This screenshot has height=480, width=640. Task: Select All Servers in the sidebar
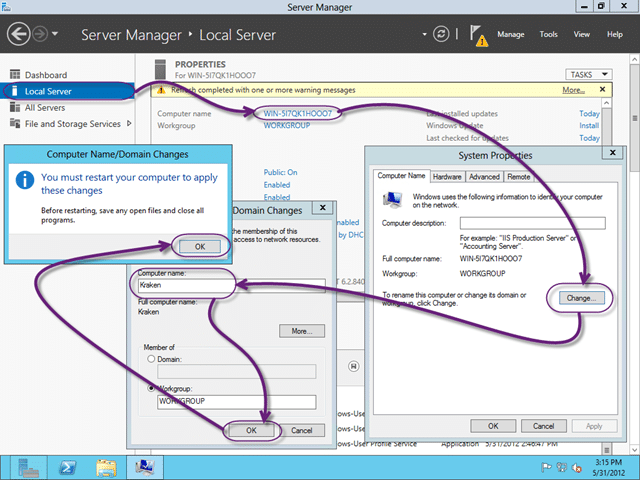45,108
